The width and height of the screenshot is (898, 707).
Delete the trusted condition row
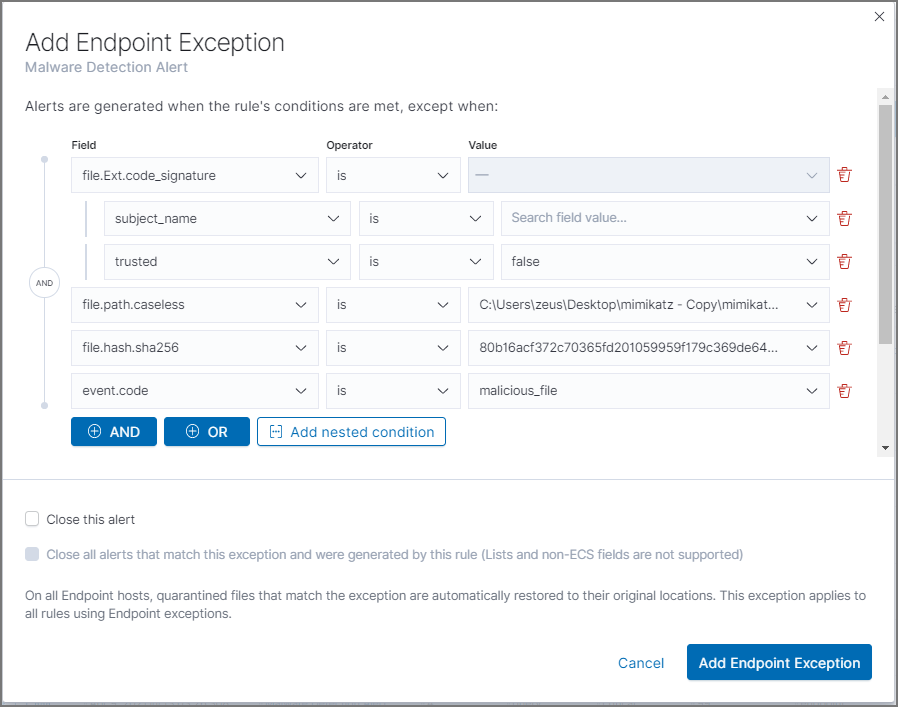845,261
